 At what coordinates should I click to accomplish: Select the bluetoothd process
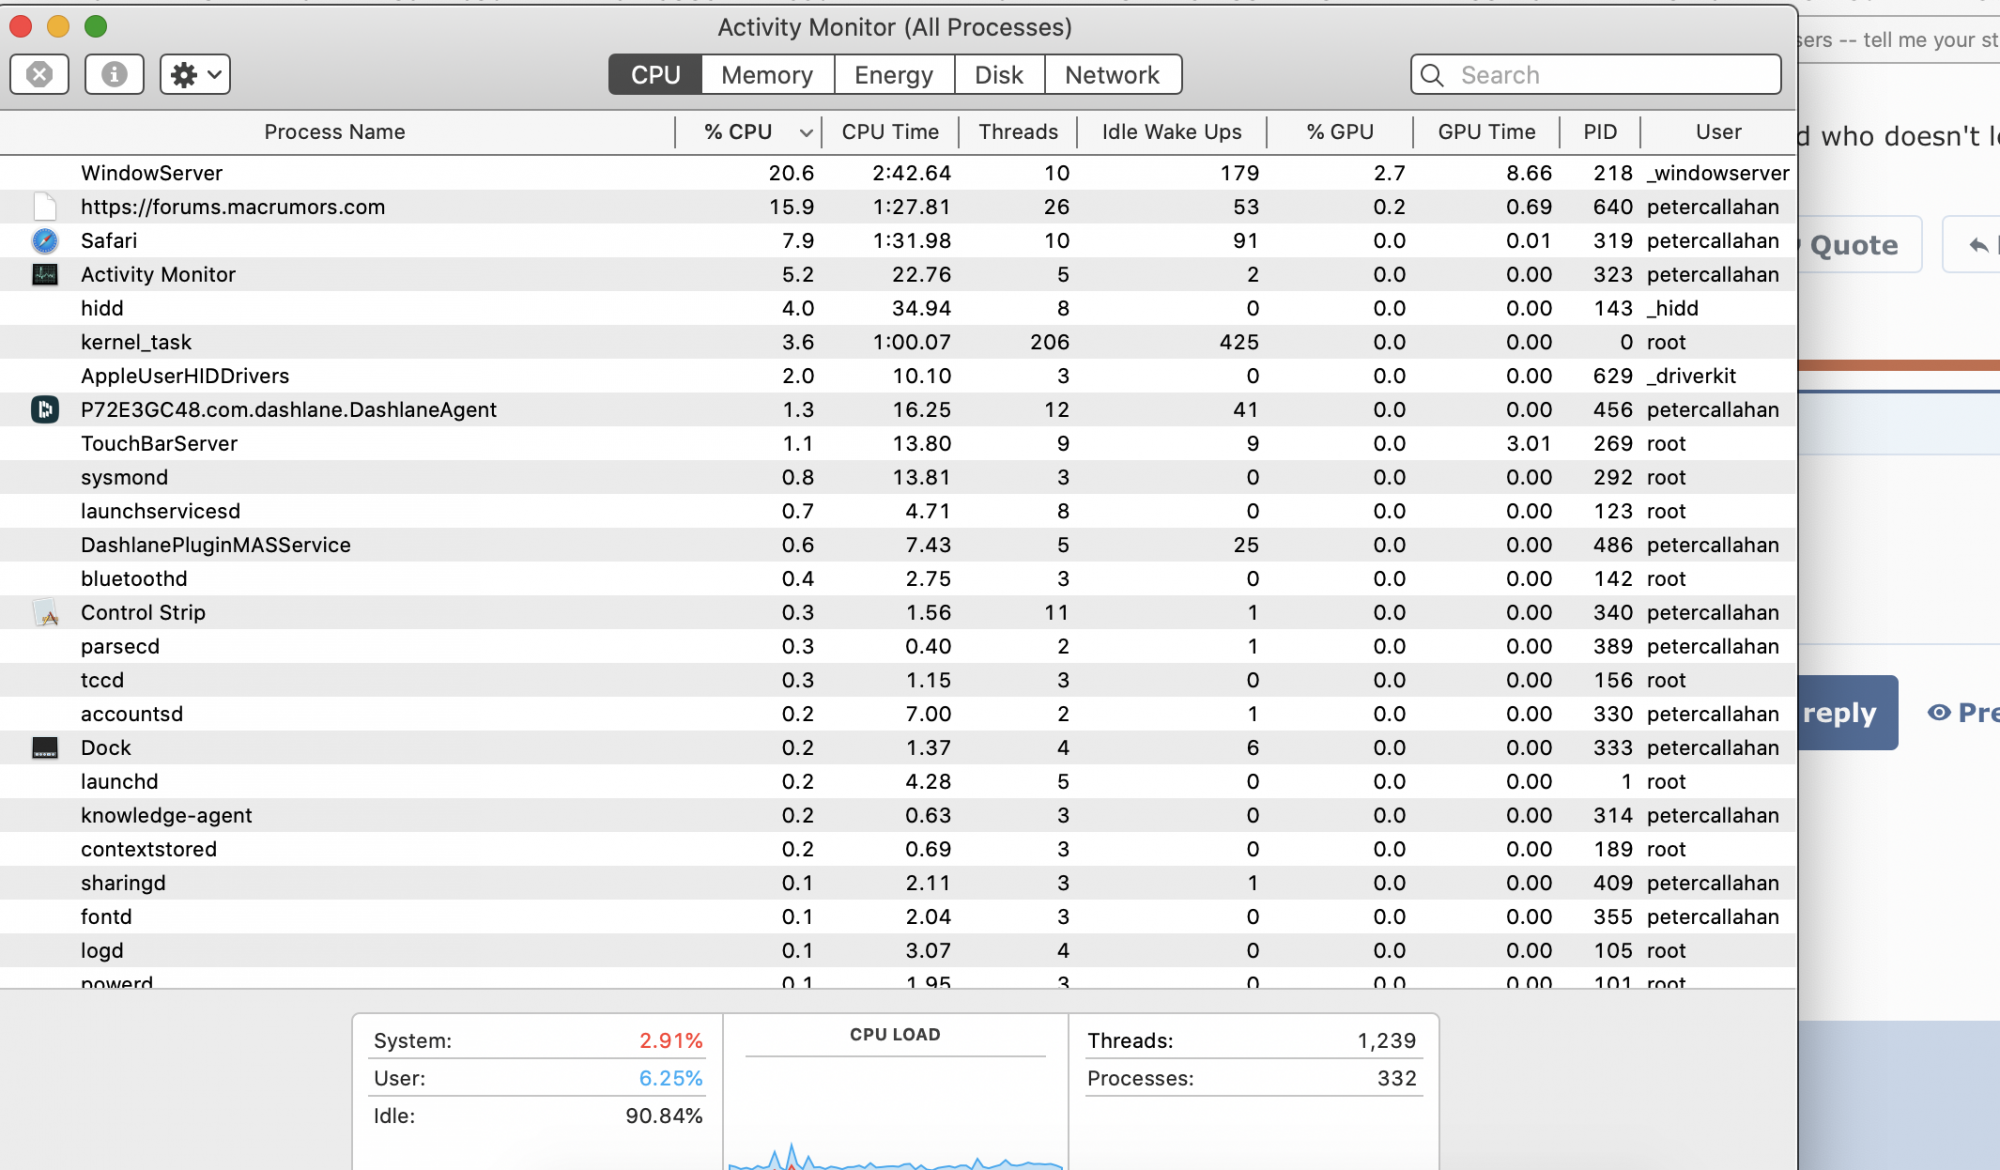[x=898, y=579]
